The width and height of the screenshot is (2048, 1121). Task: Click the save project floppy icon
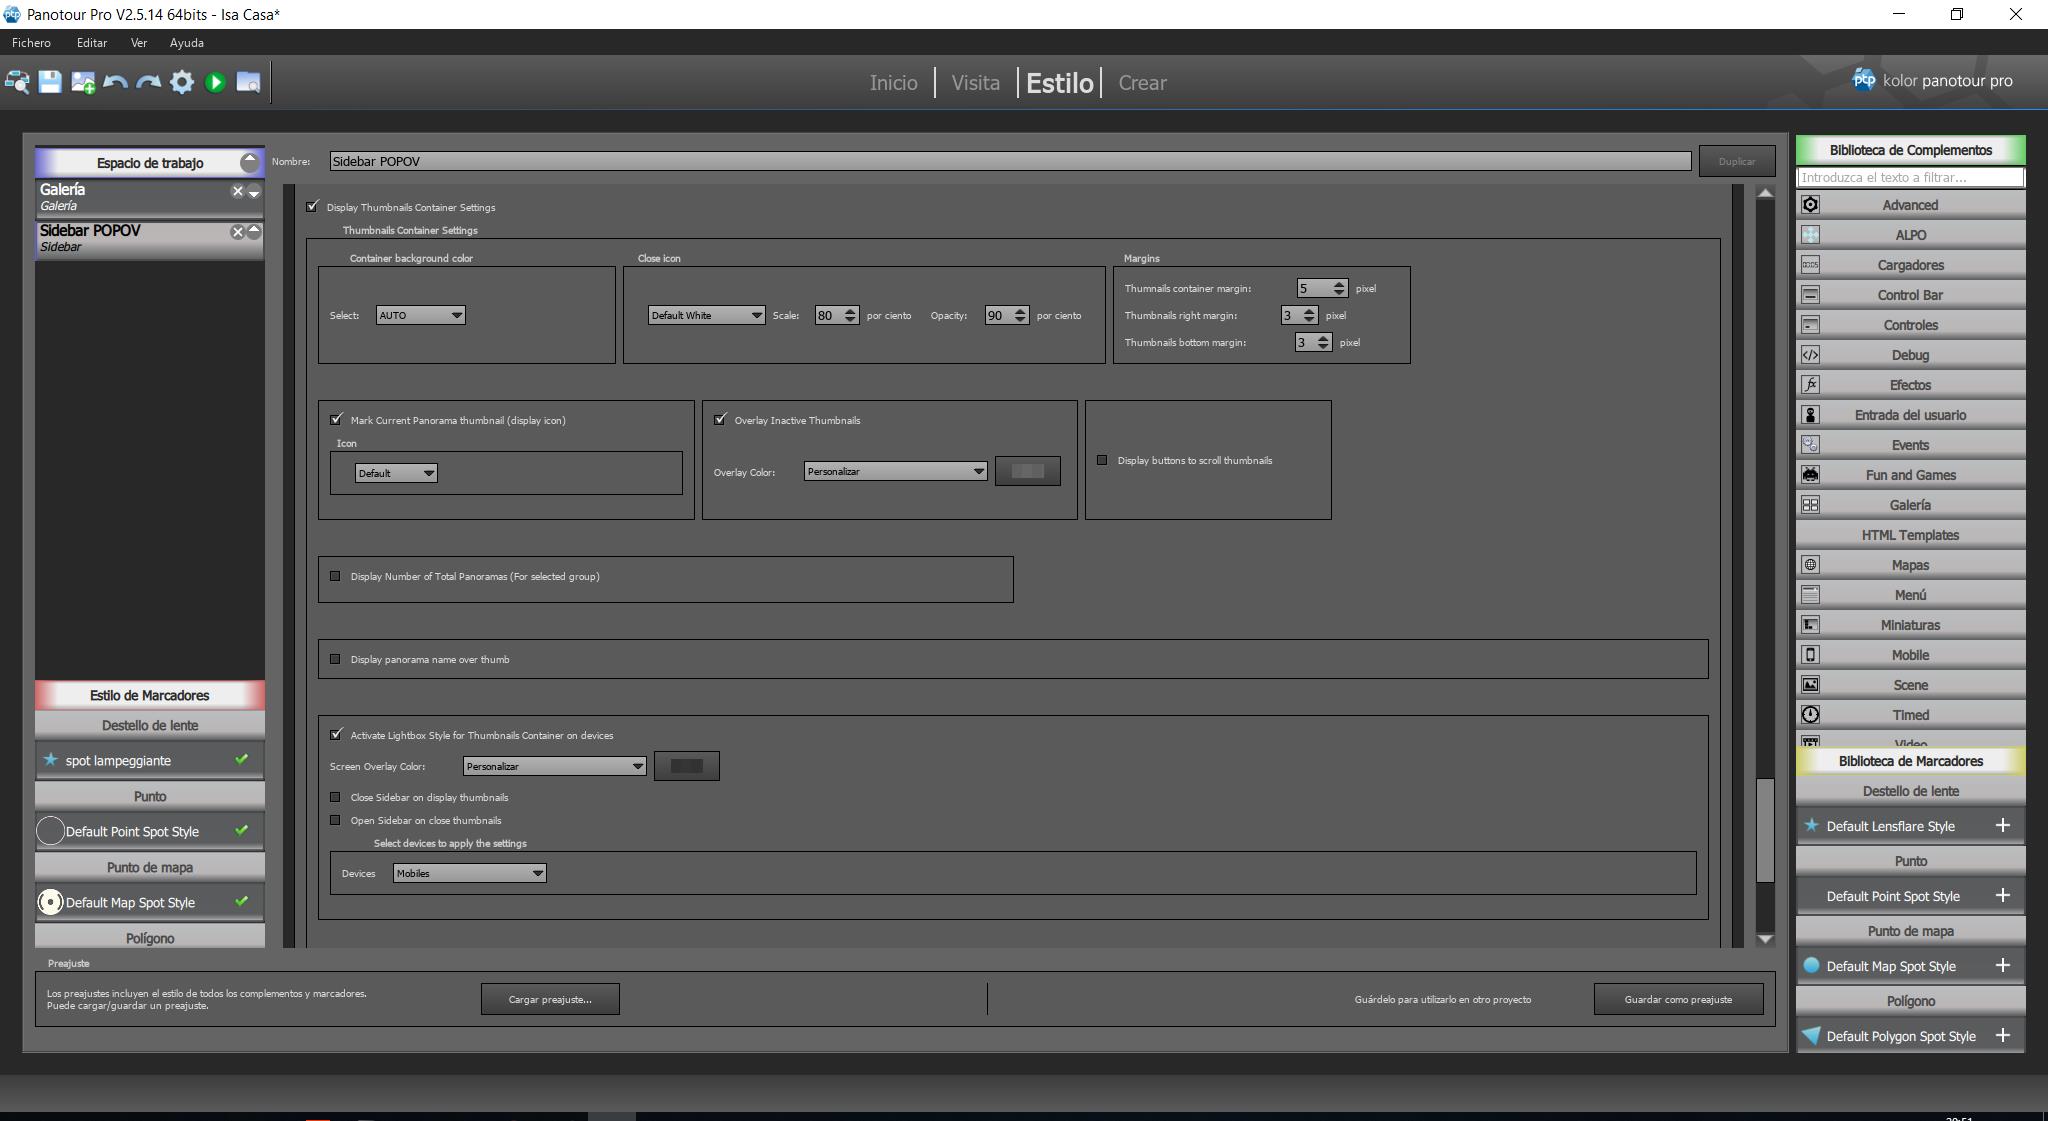(50, 82)
